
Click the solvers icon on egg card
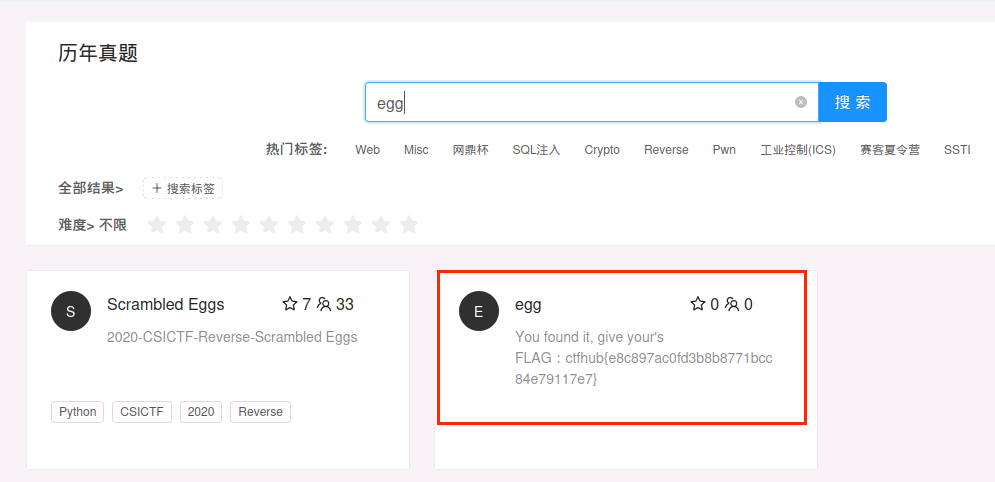[x=732, y=304]
